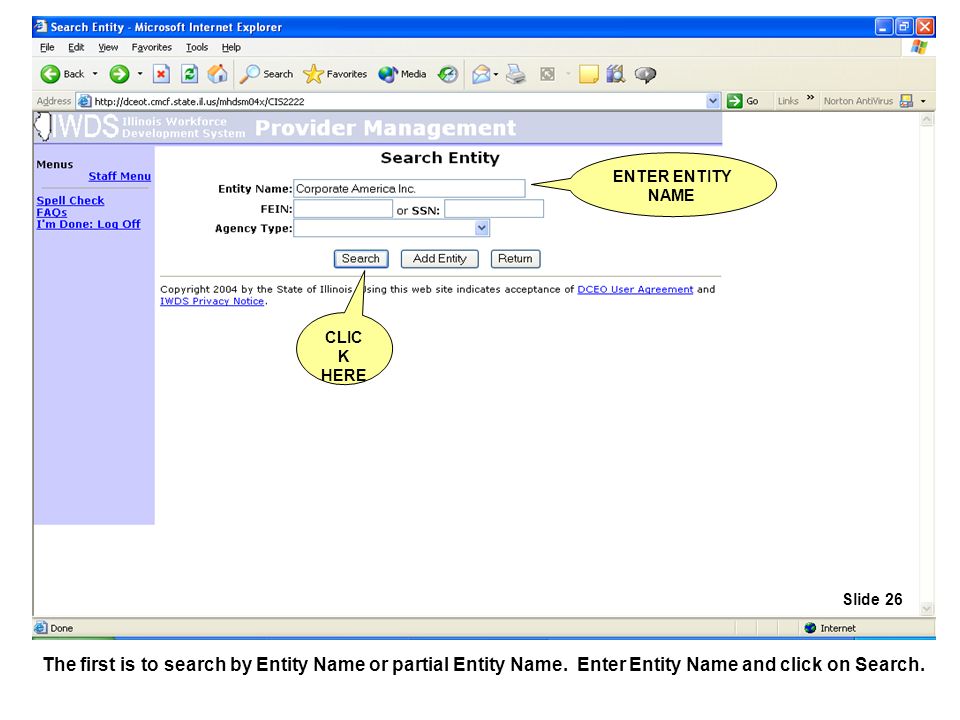
Task: Open the Help menu
Action: pyautogui.click(x=231, y=47)
